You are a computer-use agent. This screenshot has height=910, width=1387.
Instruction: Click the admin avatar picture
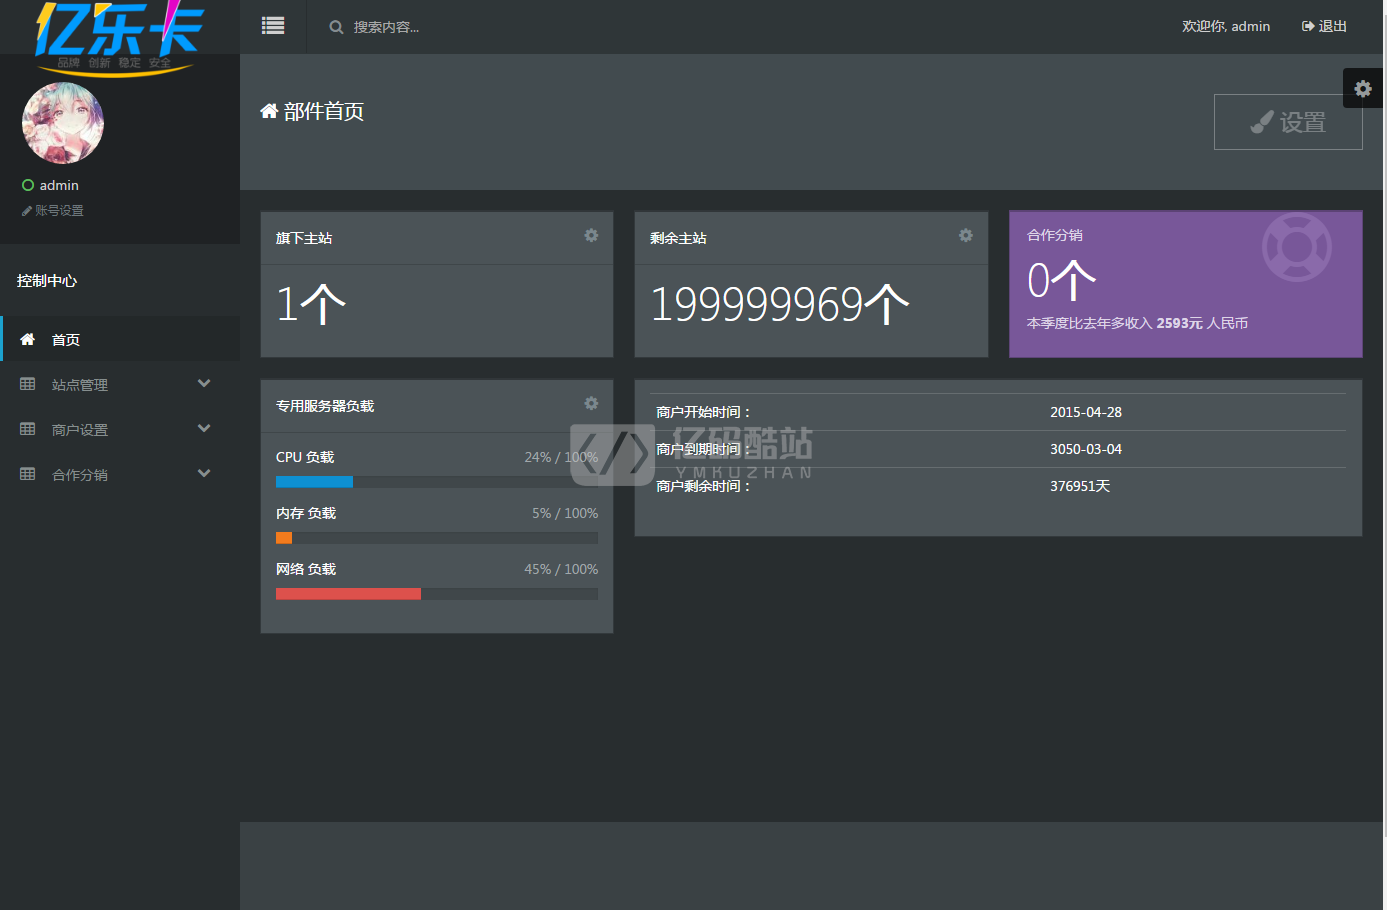(x=63, y=123)
